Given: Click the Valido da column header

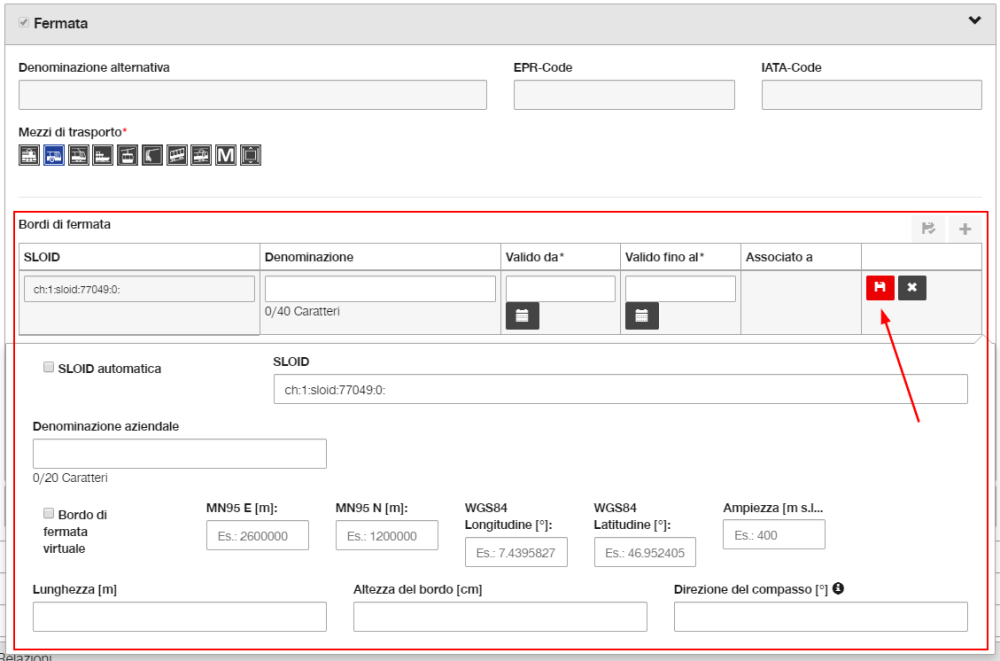Looking at the screenshot, I should [561, 256].
